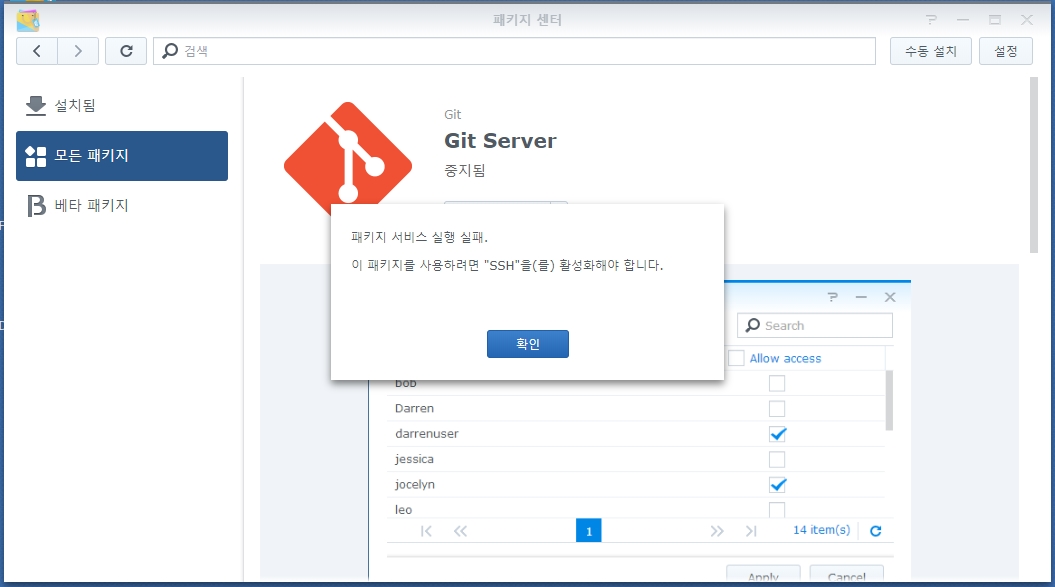
Task: Open 수동 설치 manual install
Action: (x=931, y=51)
